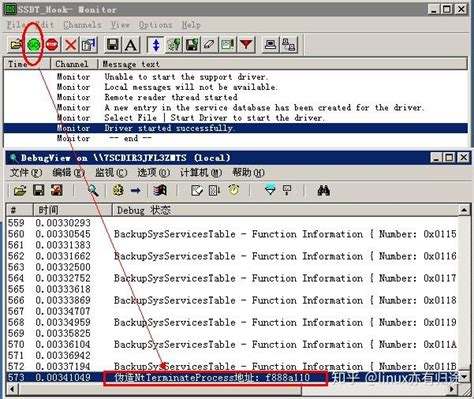Select the Driver started successfully row

[235, 128]
